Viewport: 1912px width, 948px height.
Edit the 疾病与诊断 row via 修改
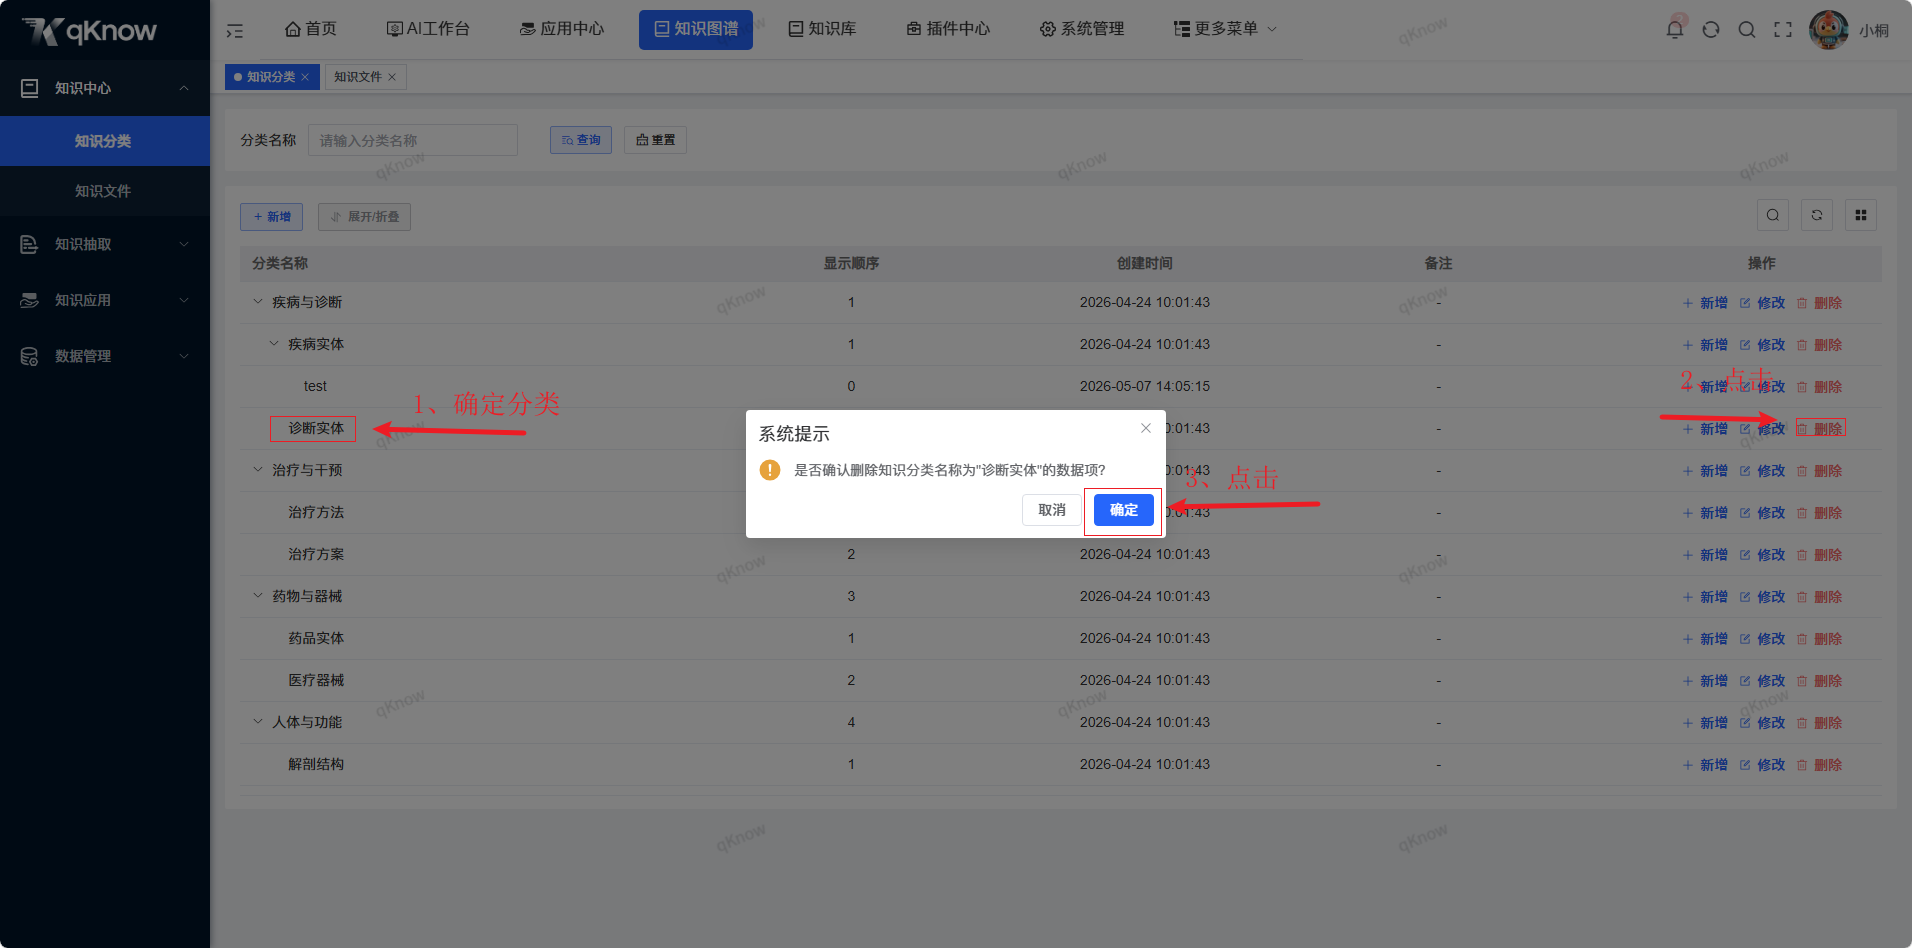(x=1762, y=303)
